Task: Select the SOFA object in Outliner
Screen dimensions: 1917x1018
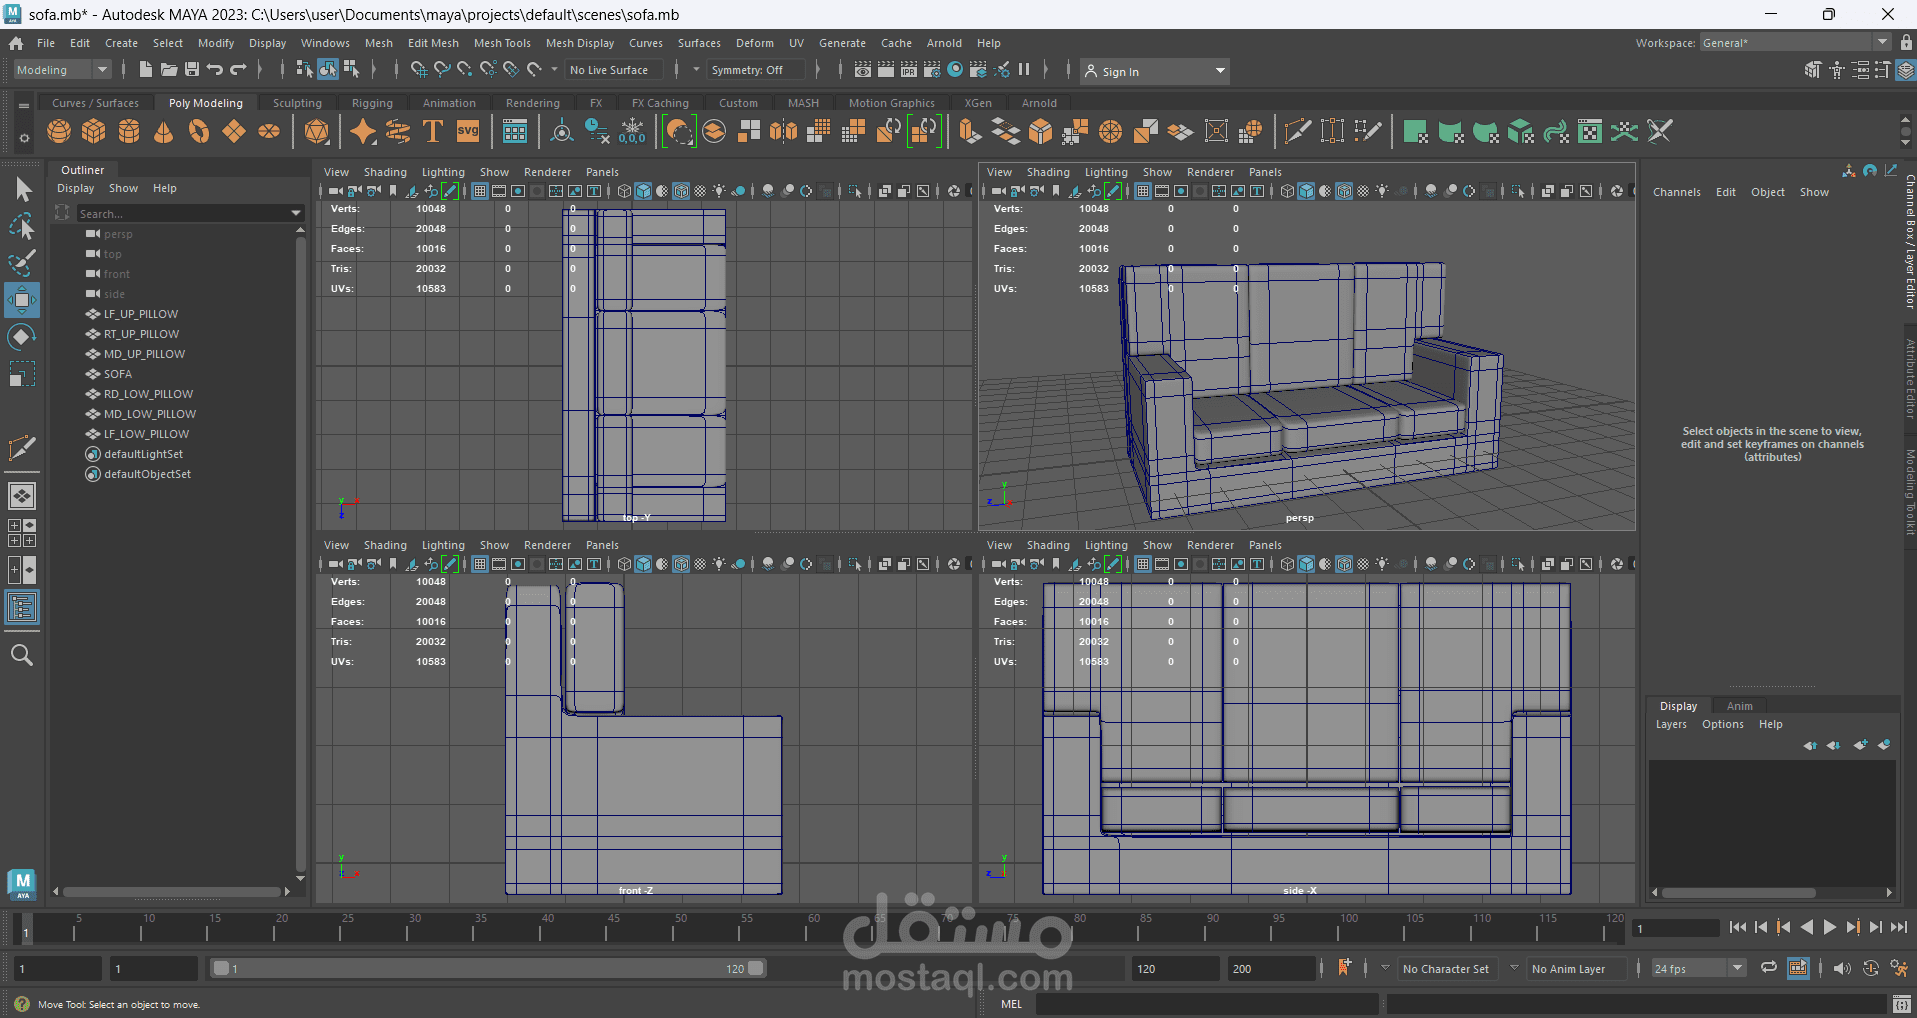Action: (118, 374)
